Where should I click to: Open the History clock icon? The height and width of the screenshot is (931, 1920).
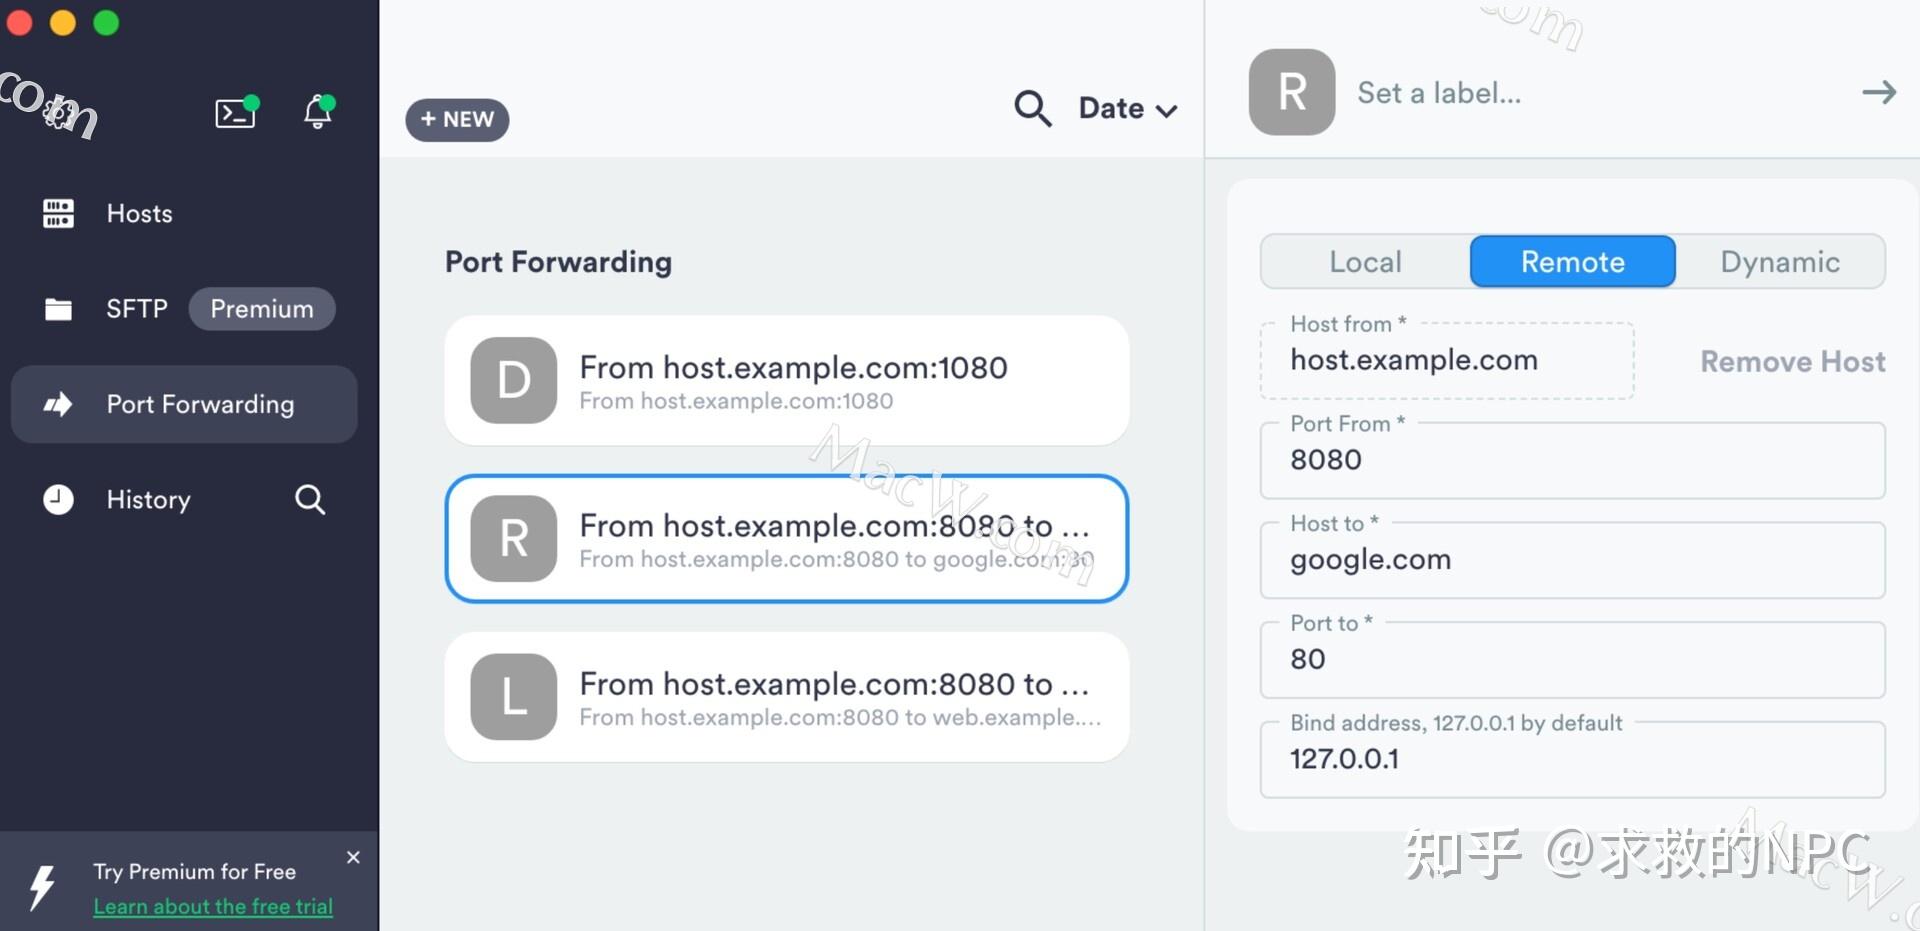point(58,499)
